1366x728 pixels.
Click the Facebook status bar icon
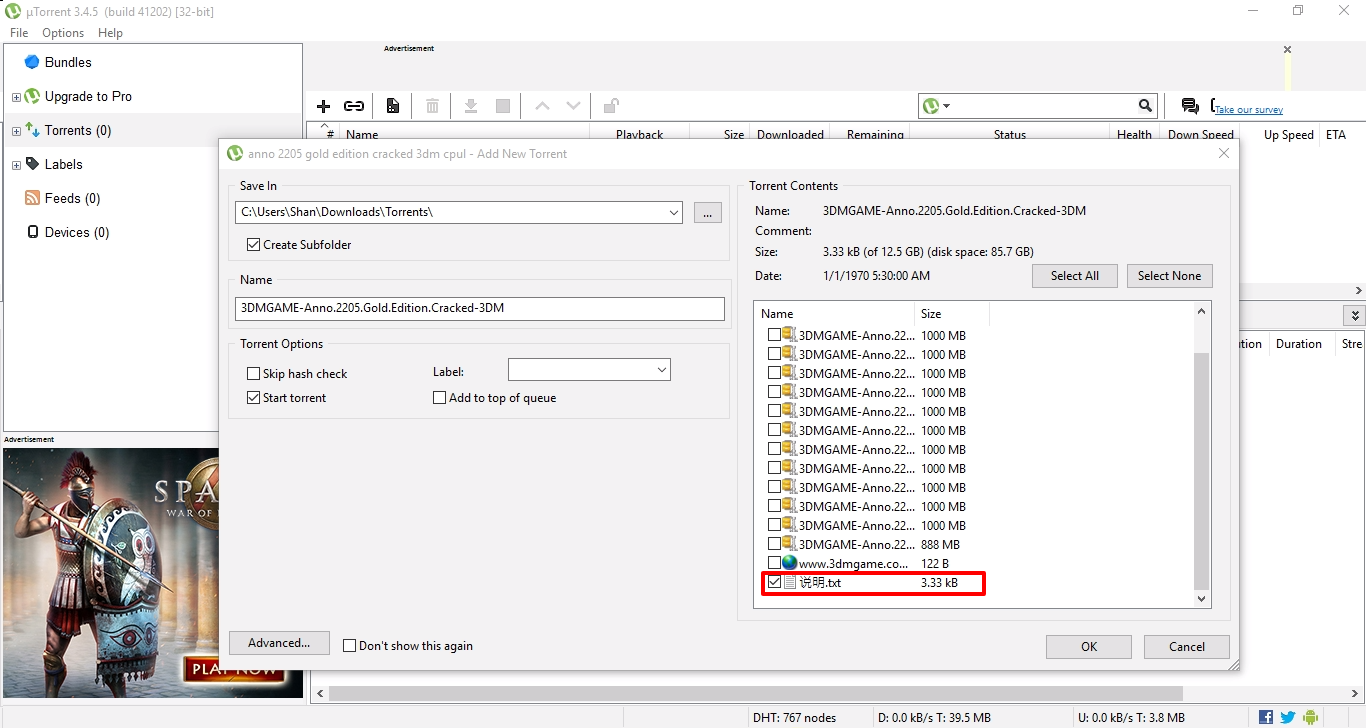pos(1266,717)
